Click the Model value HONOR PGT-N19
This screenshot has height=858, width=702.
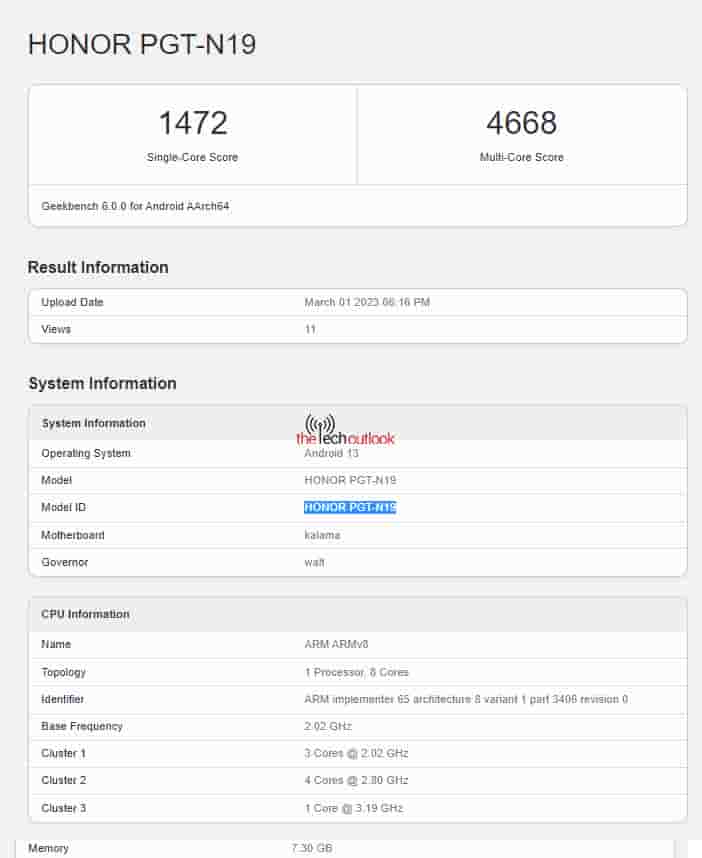pos(350,480)
